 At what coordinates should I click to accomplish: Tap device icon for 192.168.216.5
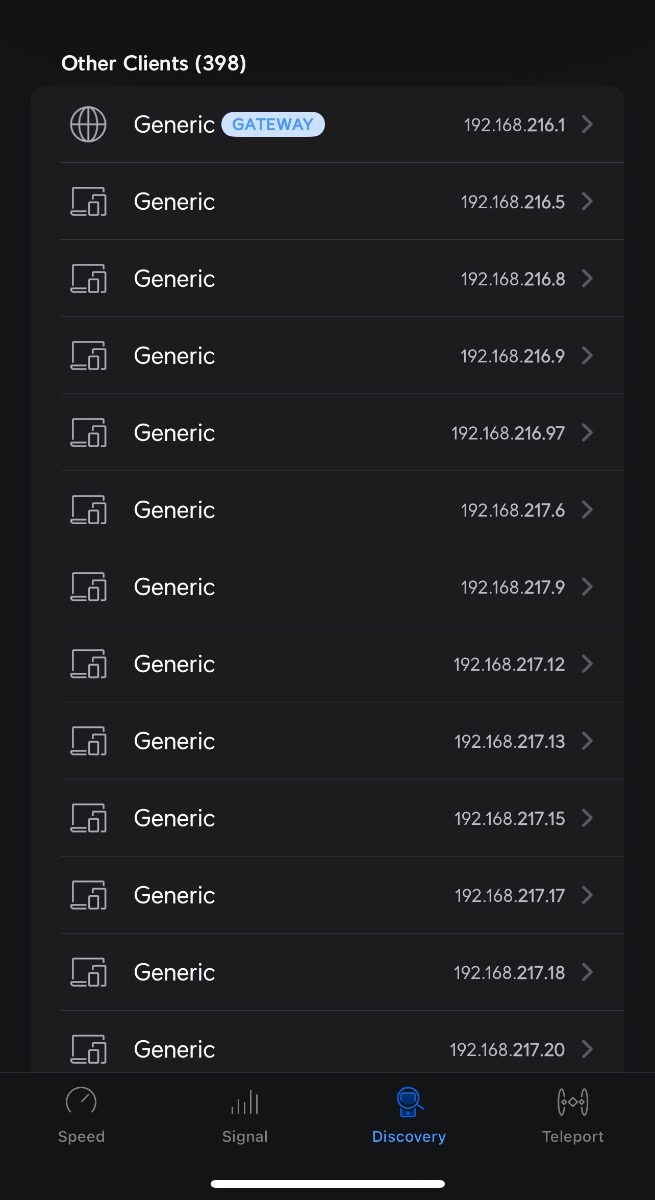coord(88,202)
